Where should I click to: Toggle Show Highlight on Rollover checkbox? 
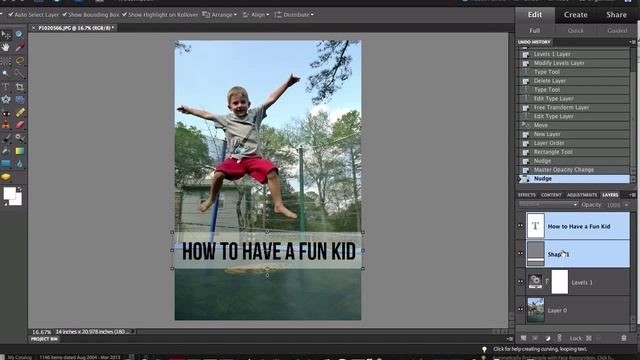point(124,14)
